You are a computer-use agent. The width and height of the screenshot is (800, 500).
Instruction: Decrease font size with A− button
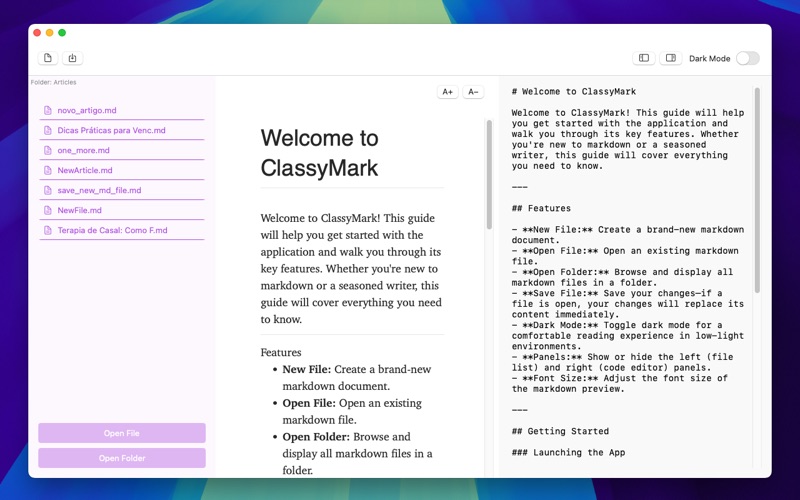click(473, 92)
